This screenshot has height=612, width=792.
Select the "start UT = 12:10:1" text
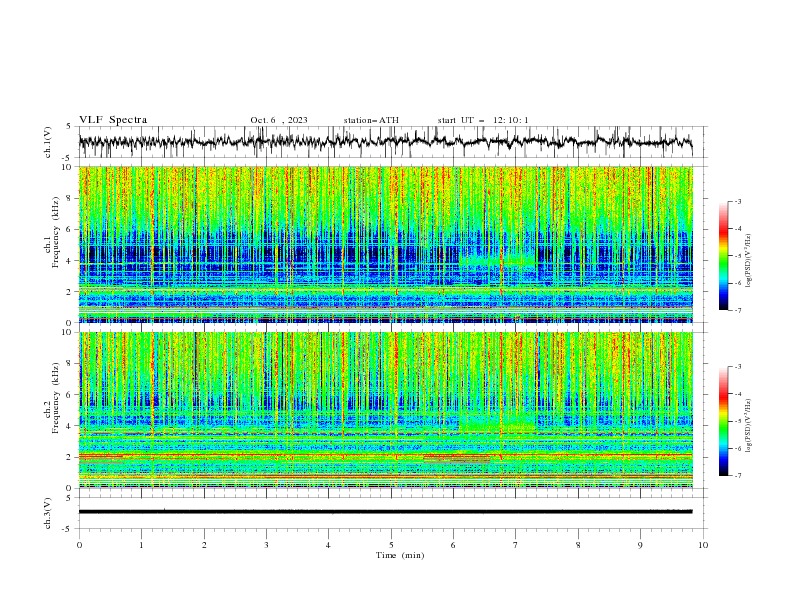483,120
